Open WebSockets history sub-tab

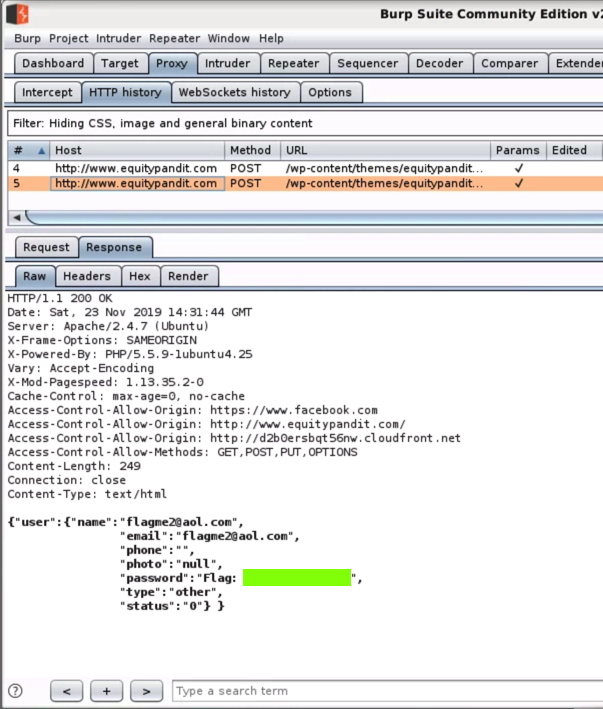(235, 92)
